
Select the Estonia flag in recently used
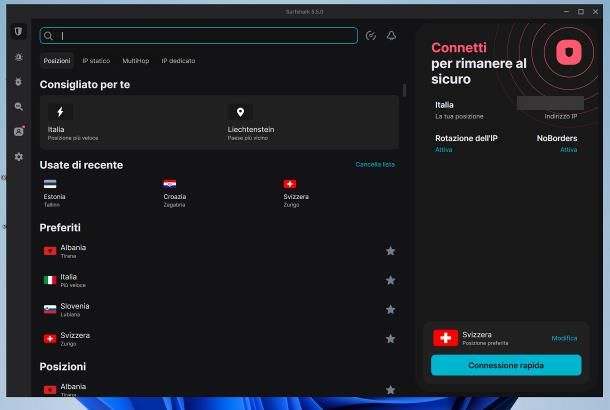50,184
